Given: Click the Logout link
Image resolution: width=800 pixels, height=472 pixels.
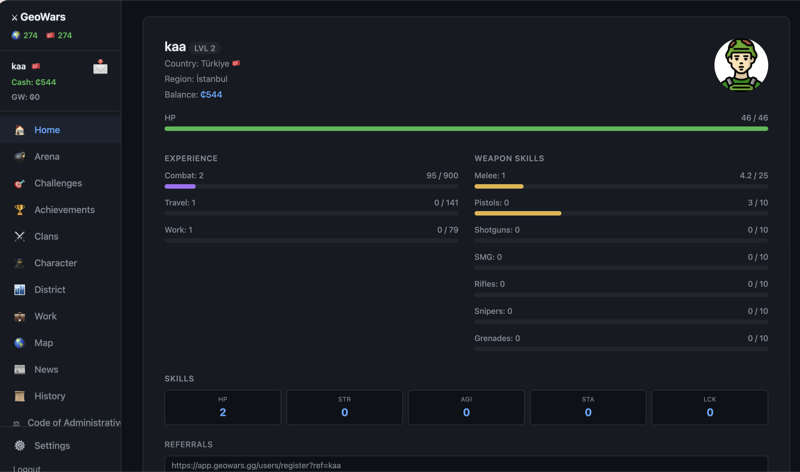Looking at the screenshot, I should click(27, 468).
